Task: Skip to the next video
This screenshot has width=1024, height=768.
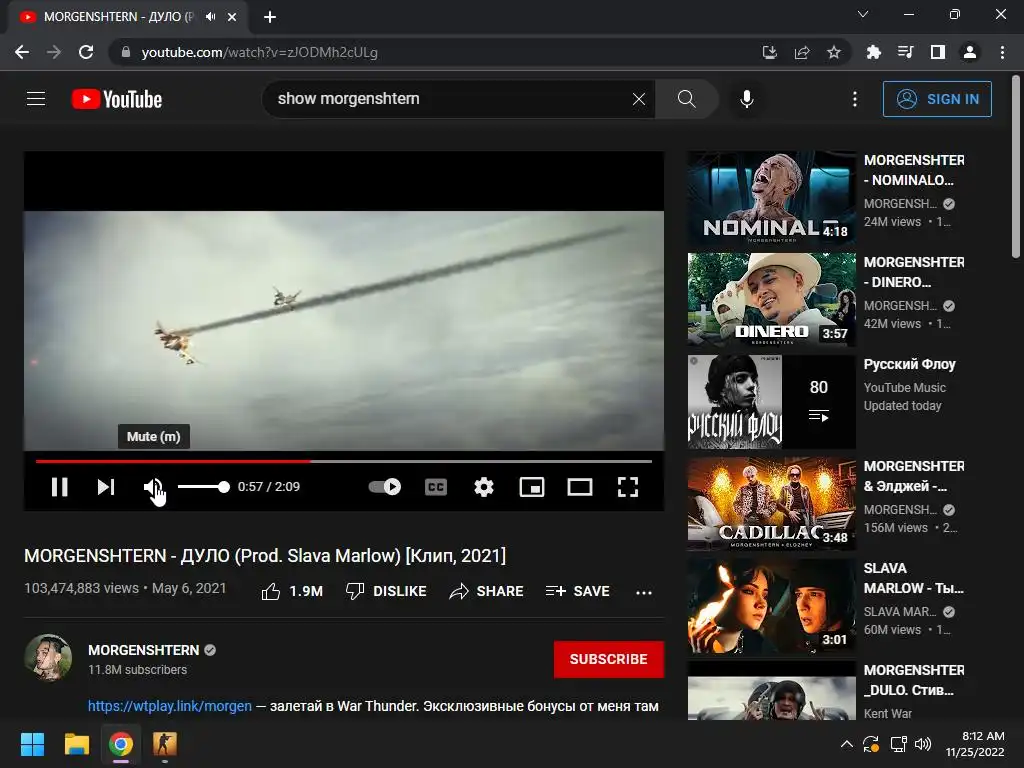Action: click(x=106, y=487)
